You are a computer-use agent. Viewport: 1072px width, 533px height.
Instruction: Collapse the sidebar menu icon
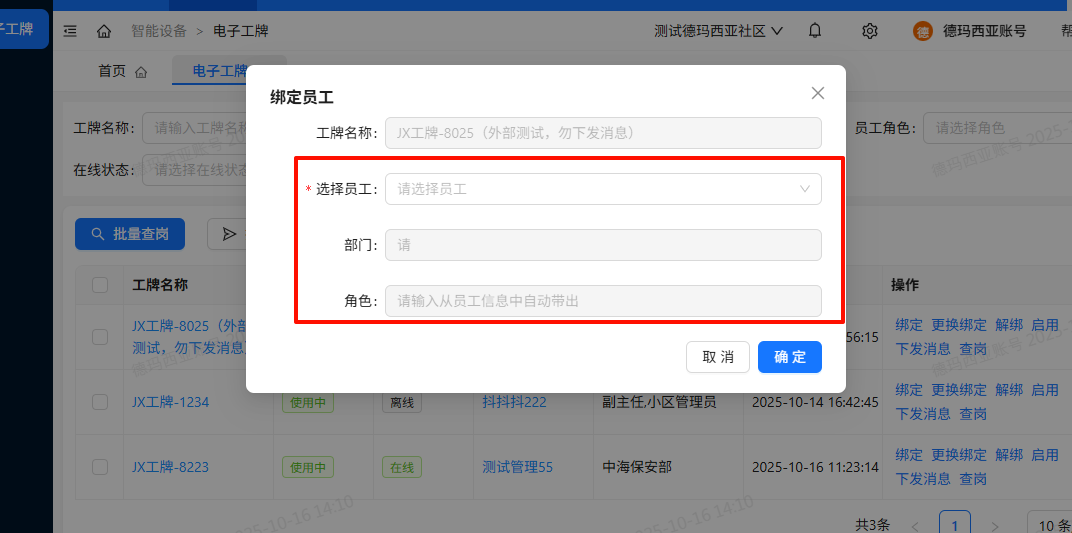[x=70, y=31]
